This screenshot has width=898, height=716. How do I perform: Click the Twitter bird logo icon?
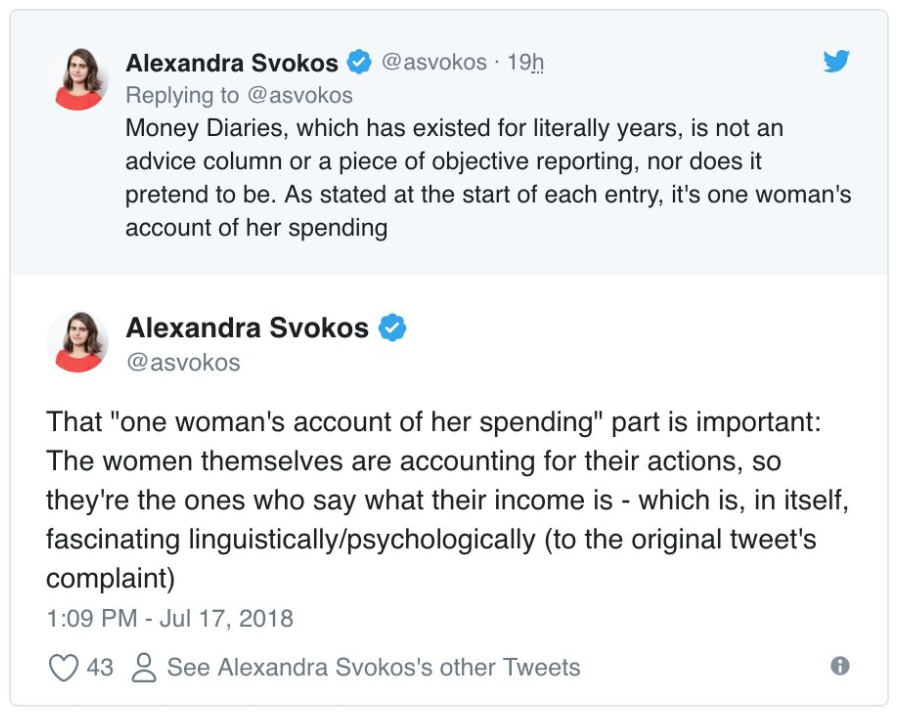[836, 61]
